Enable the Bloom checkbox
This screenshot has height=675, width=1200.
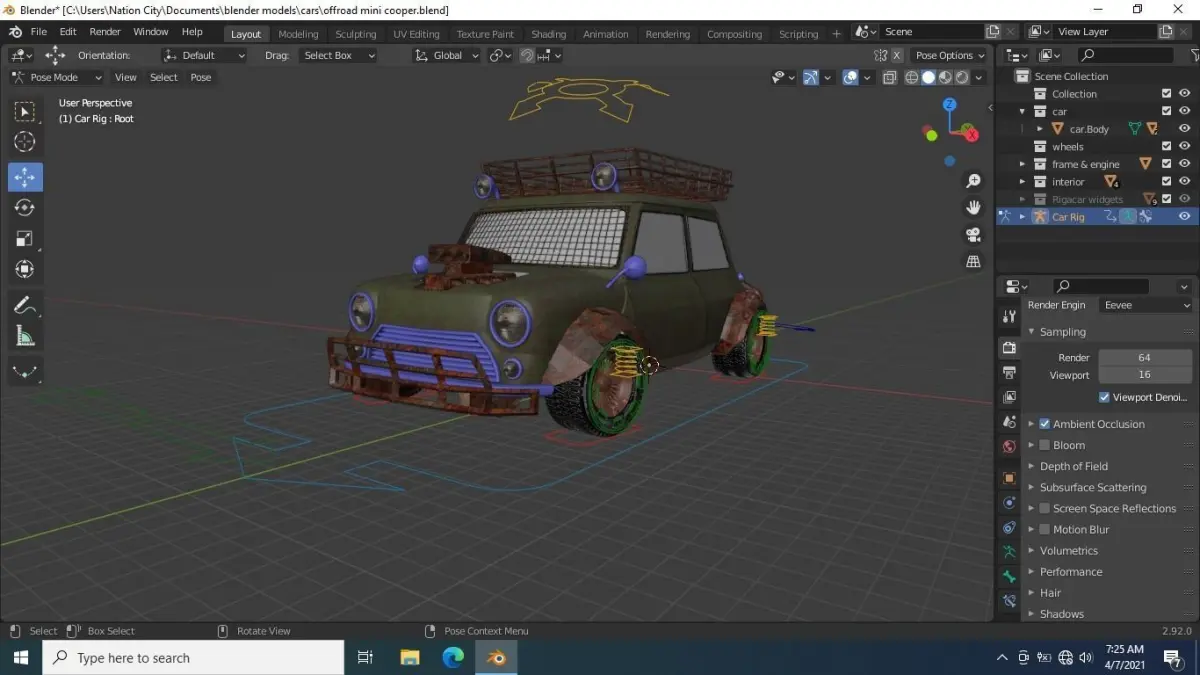pos(1044,445)
